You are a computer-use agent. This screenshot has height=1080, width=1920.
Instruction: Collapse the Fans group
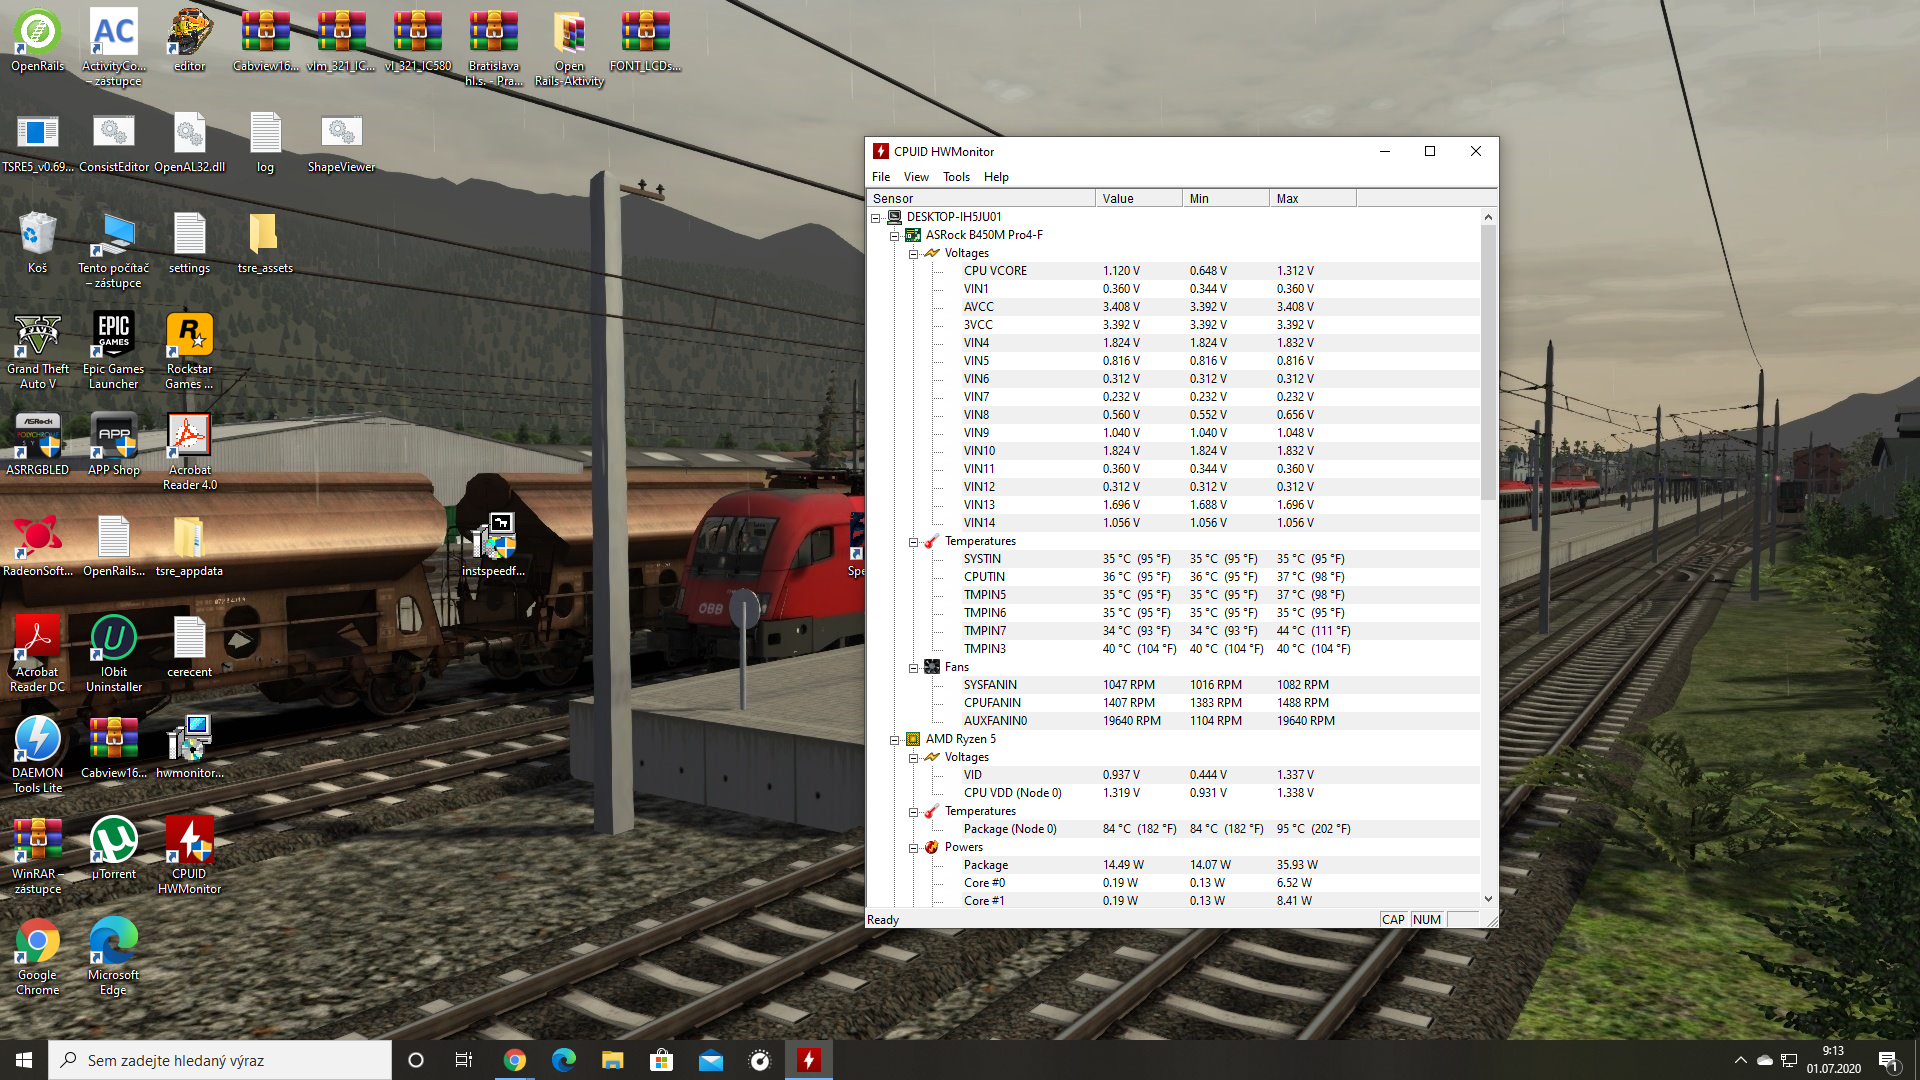tap(913, 668)
